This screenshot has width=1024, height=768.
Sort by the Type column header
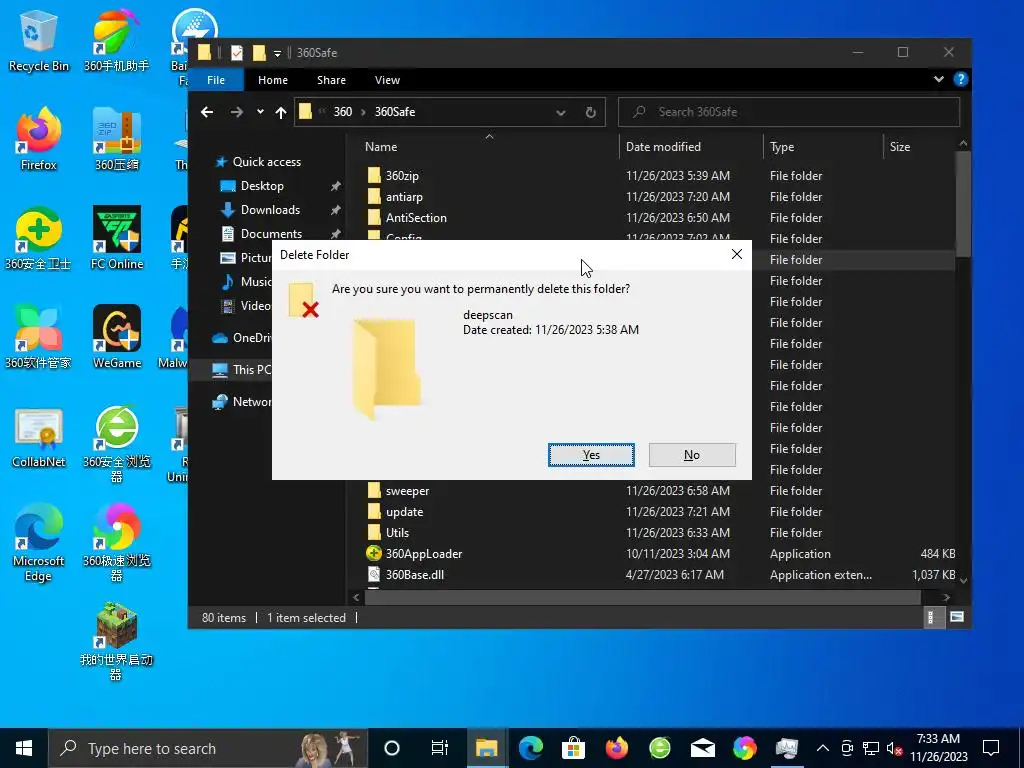coord(782,147)
